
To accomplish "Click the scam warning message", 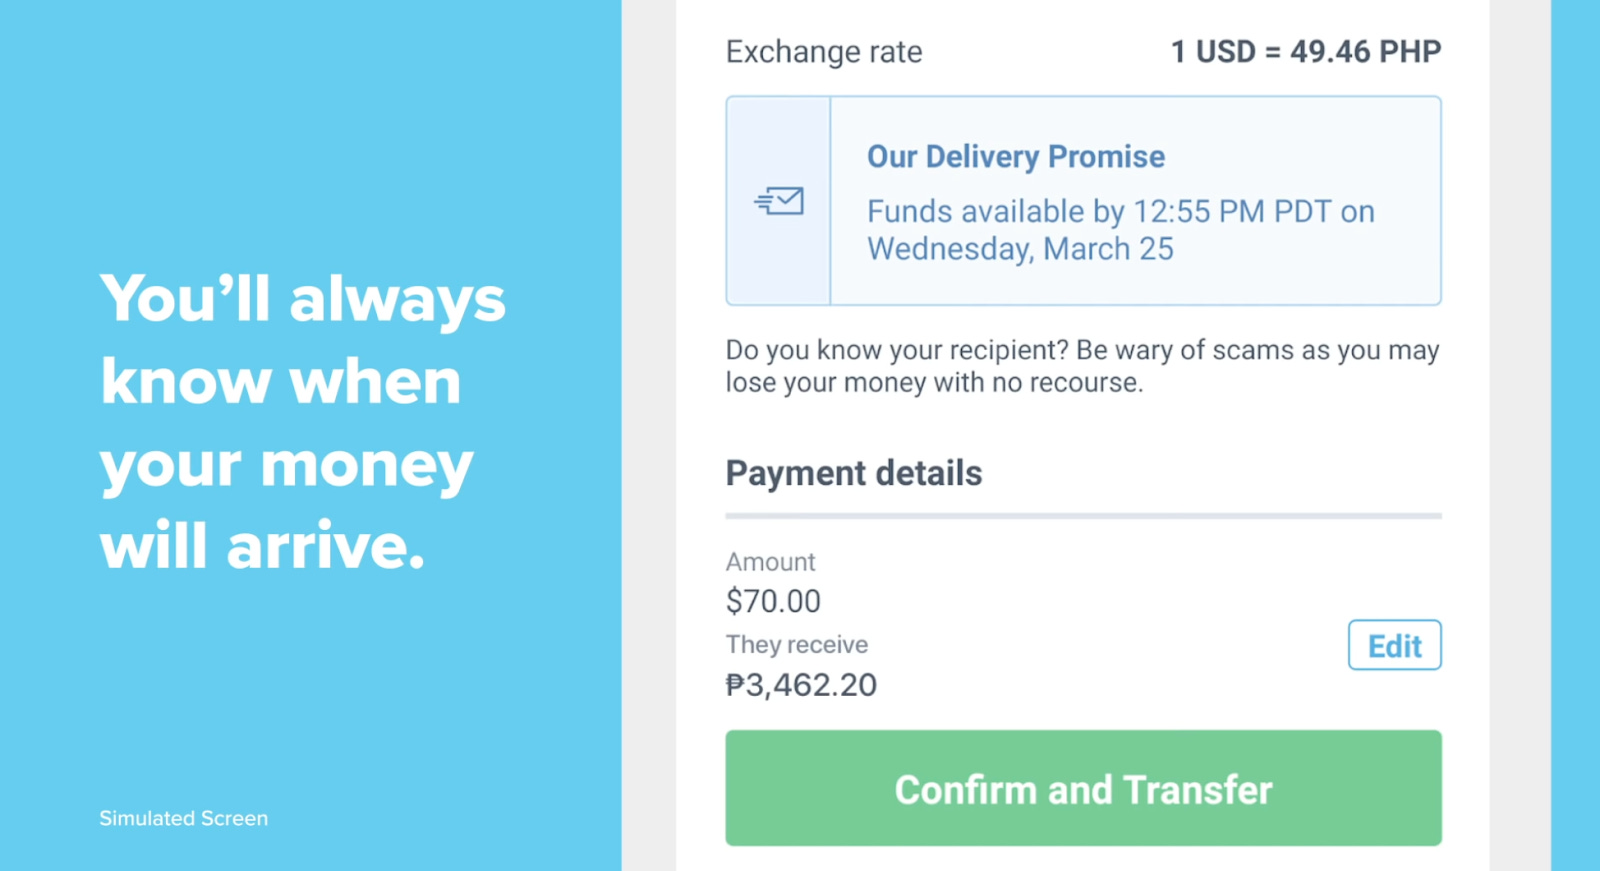I will coord(1080,365).
